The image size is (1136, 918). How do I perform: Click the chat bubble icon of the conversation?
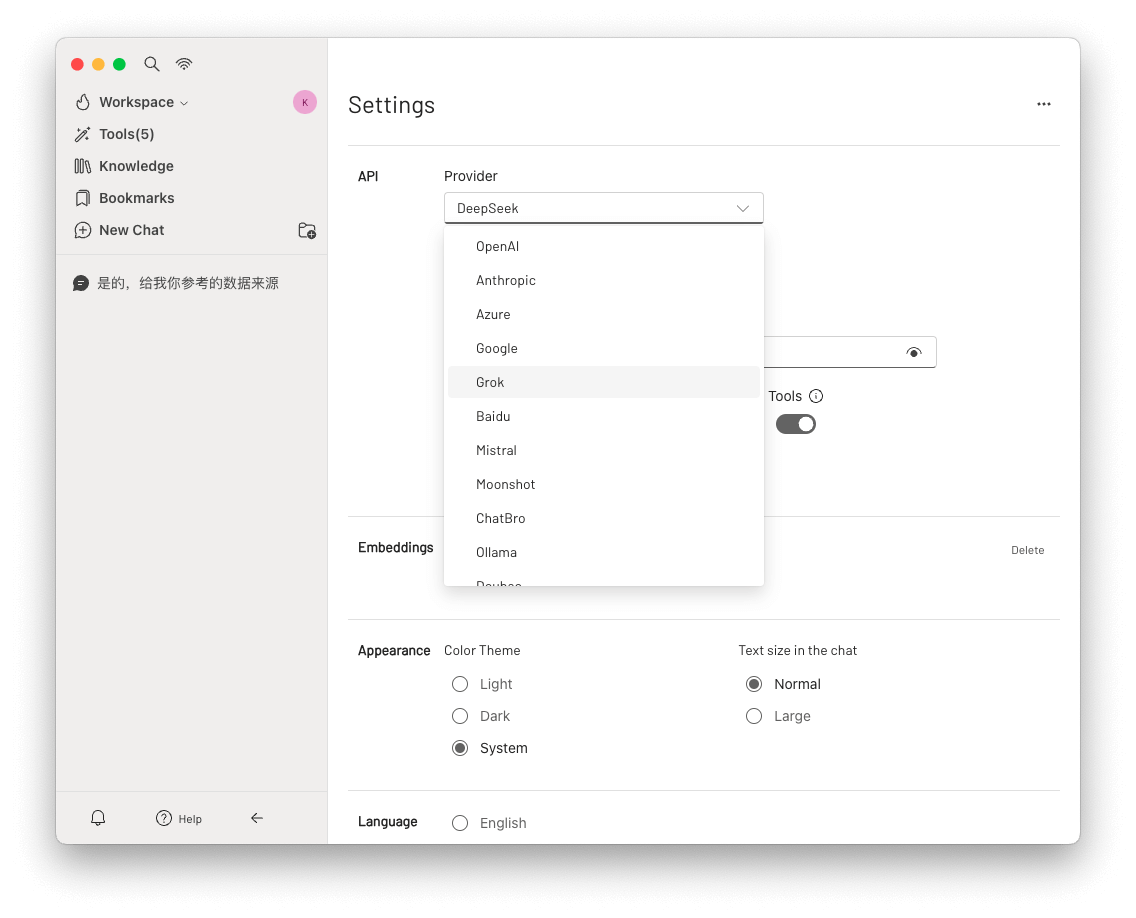pos(81,283)
